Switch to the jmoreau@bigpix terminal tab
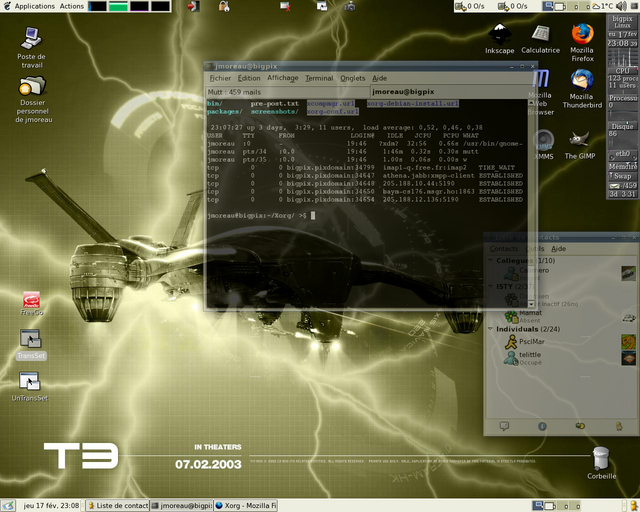Viewport: 640px width, 512px height. [x=451, y=92]
